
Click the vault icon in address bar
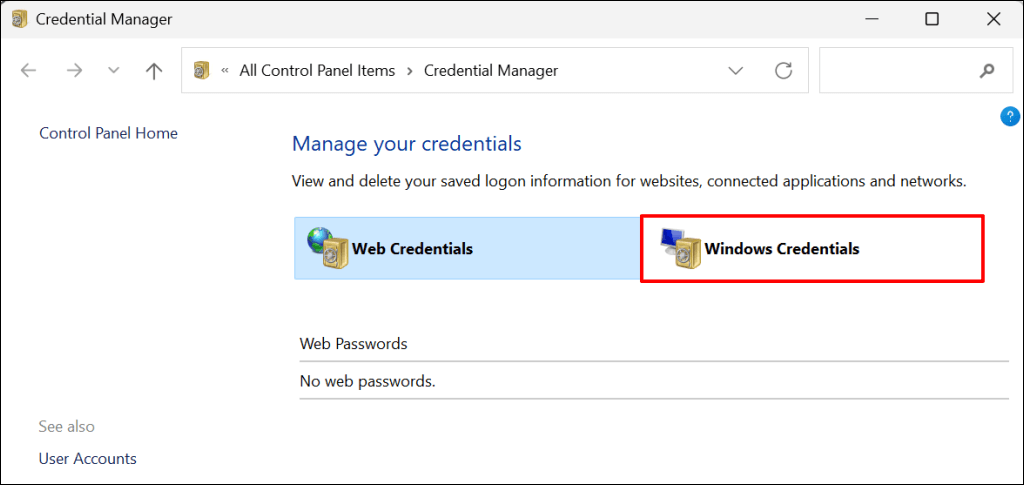(202, 71)
